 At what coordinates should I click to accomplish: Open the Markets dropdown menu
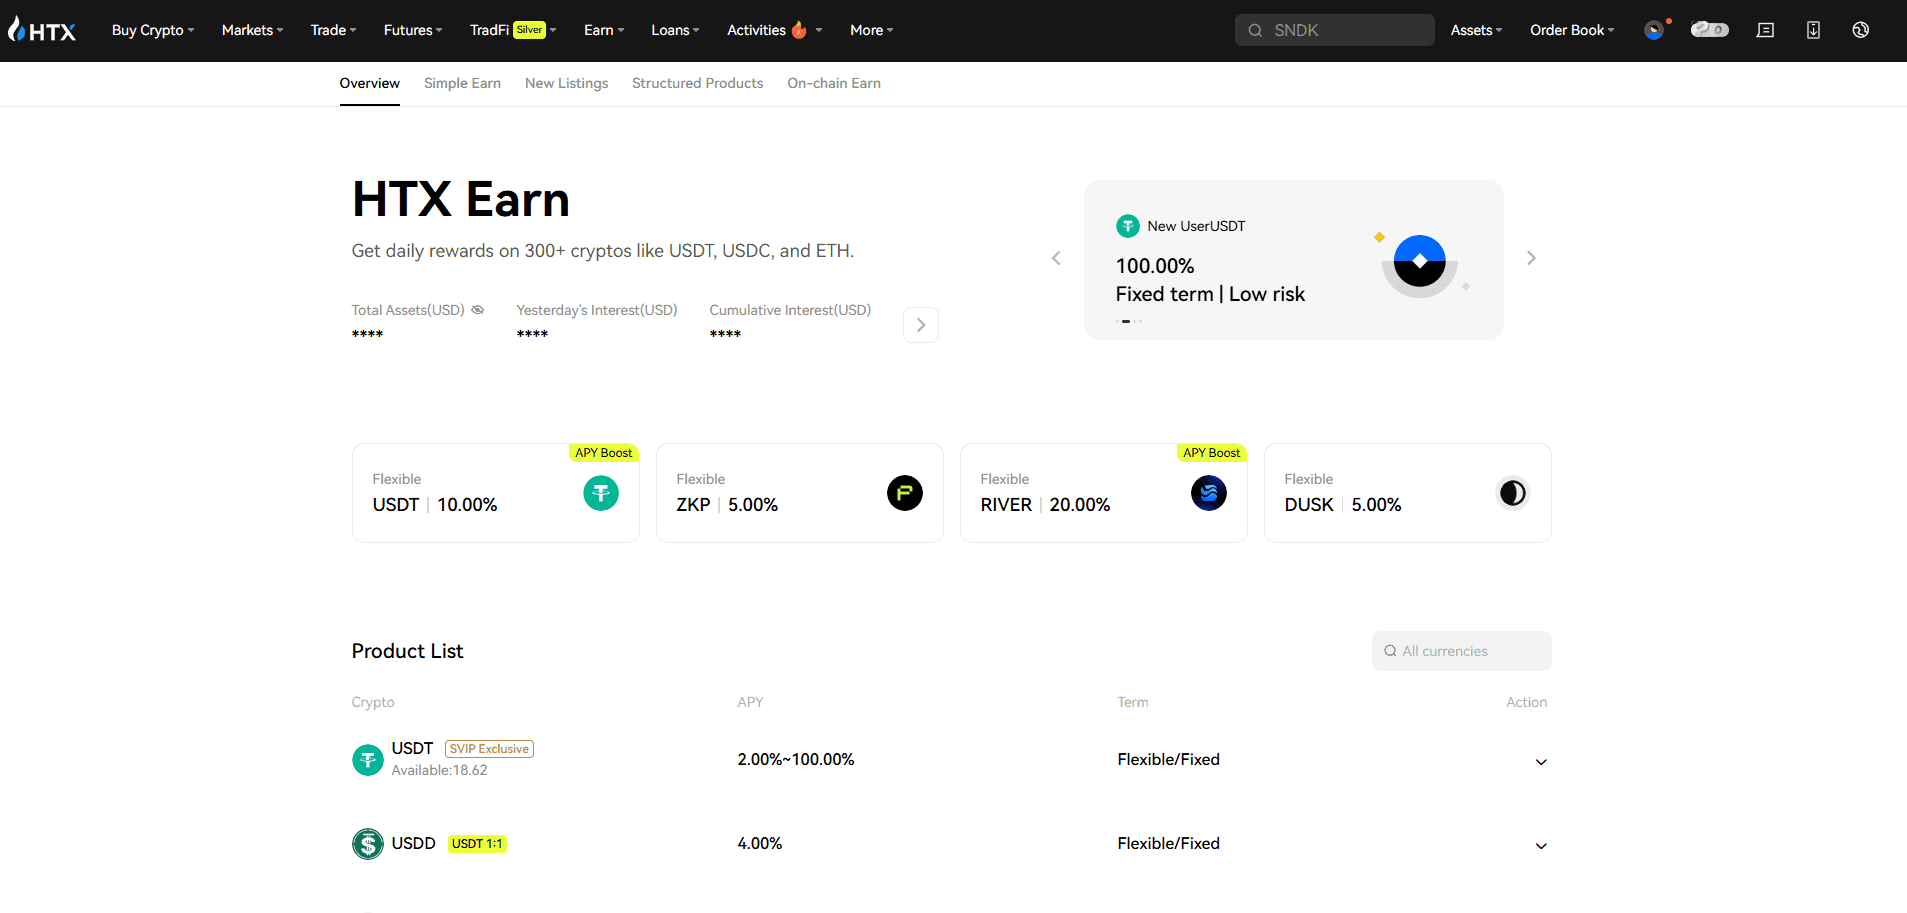coord(252,30)
